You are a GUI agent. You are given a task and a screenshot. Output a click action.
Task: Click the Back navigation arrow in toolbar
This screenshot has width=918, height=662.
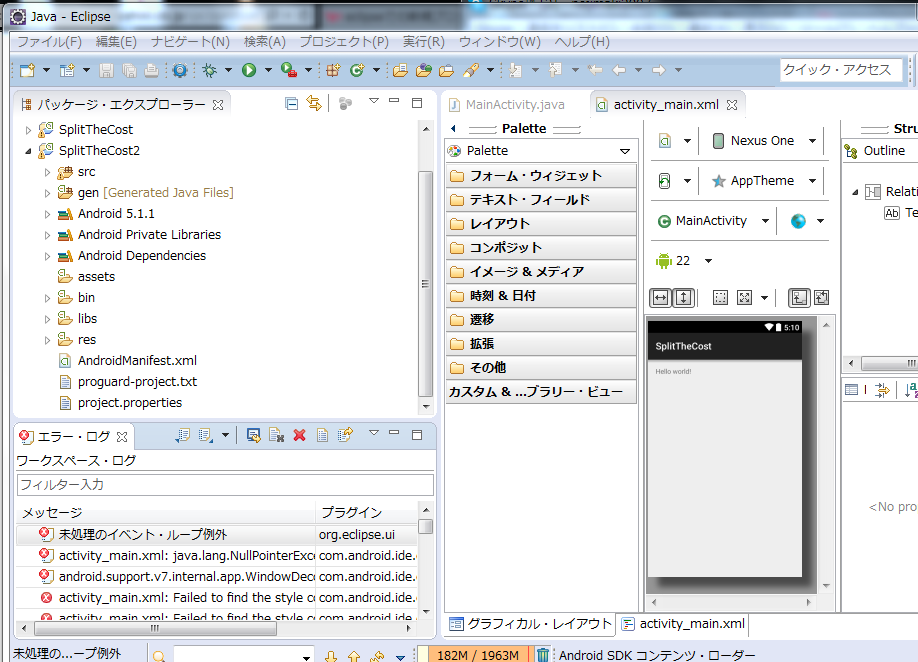(619, 70)
